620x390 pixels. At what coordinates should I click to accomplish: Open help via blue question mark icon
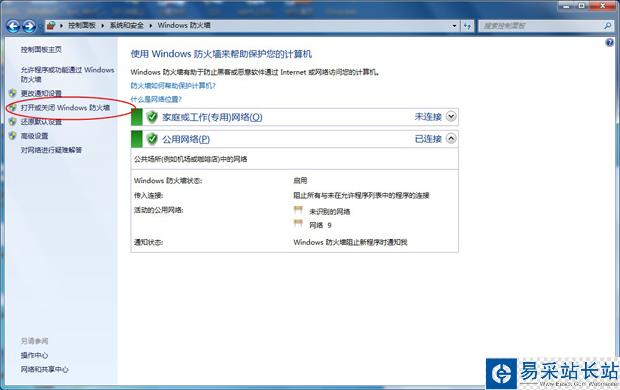point(610,42)
